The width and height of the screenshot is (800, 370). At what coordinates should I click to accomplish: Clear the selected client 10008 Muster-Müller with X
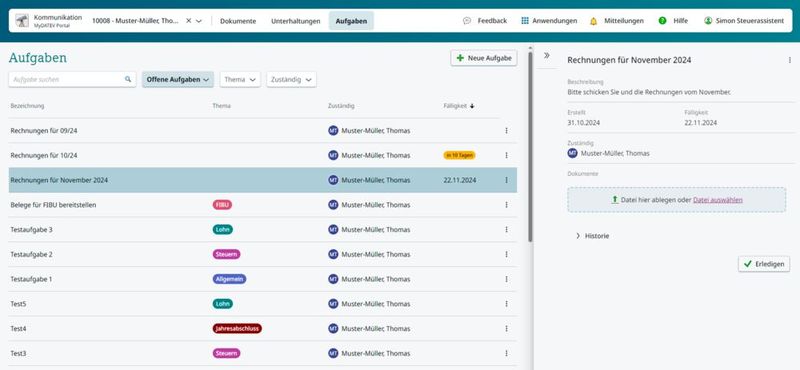click(x=188, y=21)
